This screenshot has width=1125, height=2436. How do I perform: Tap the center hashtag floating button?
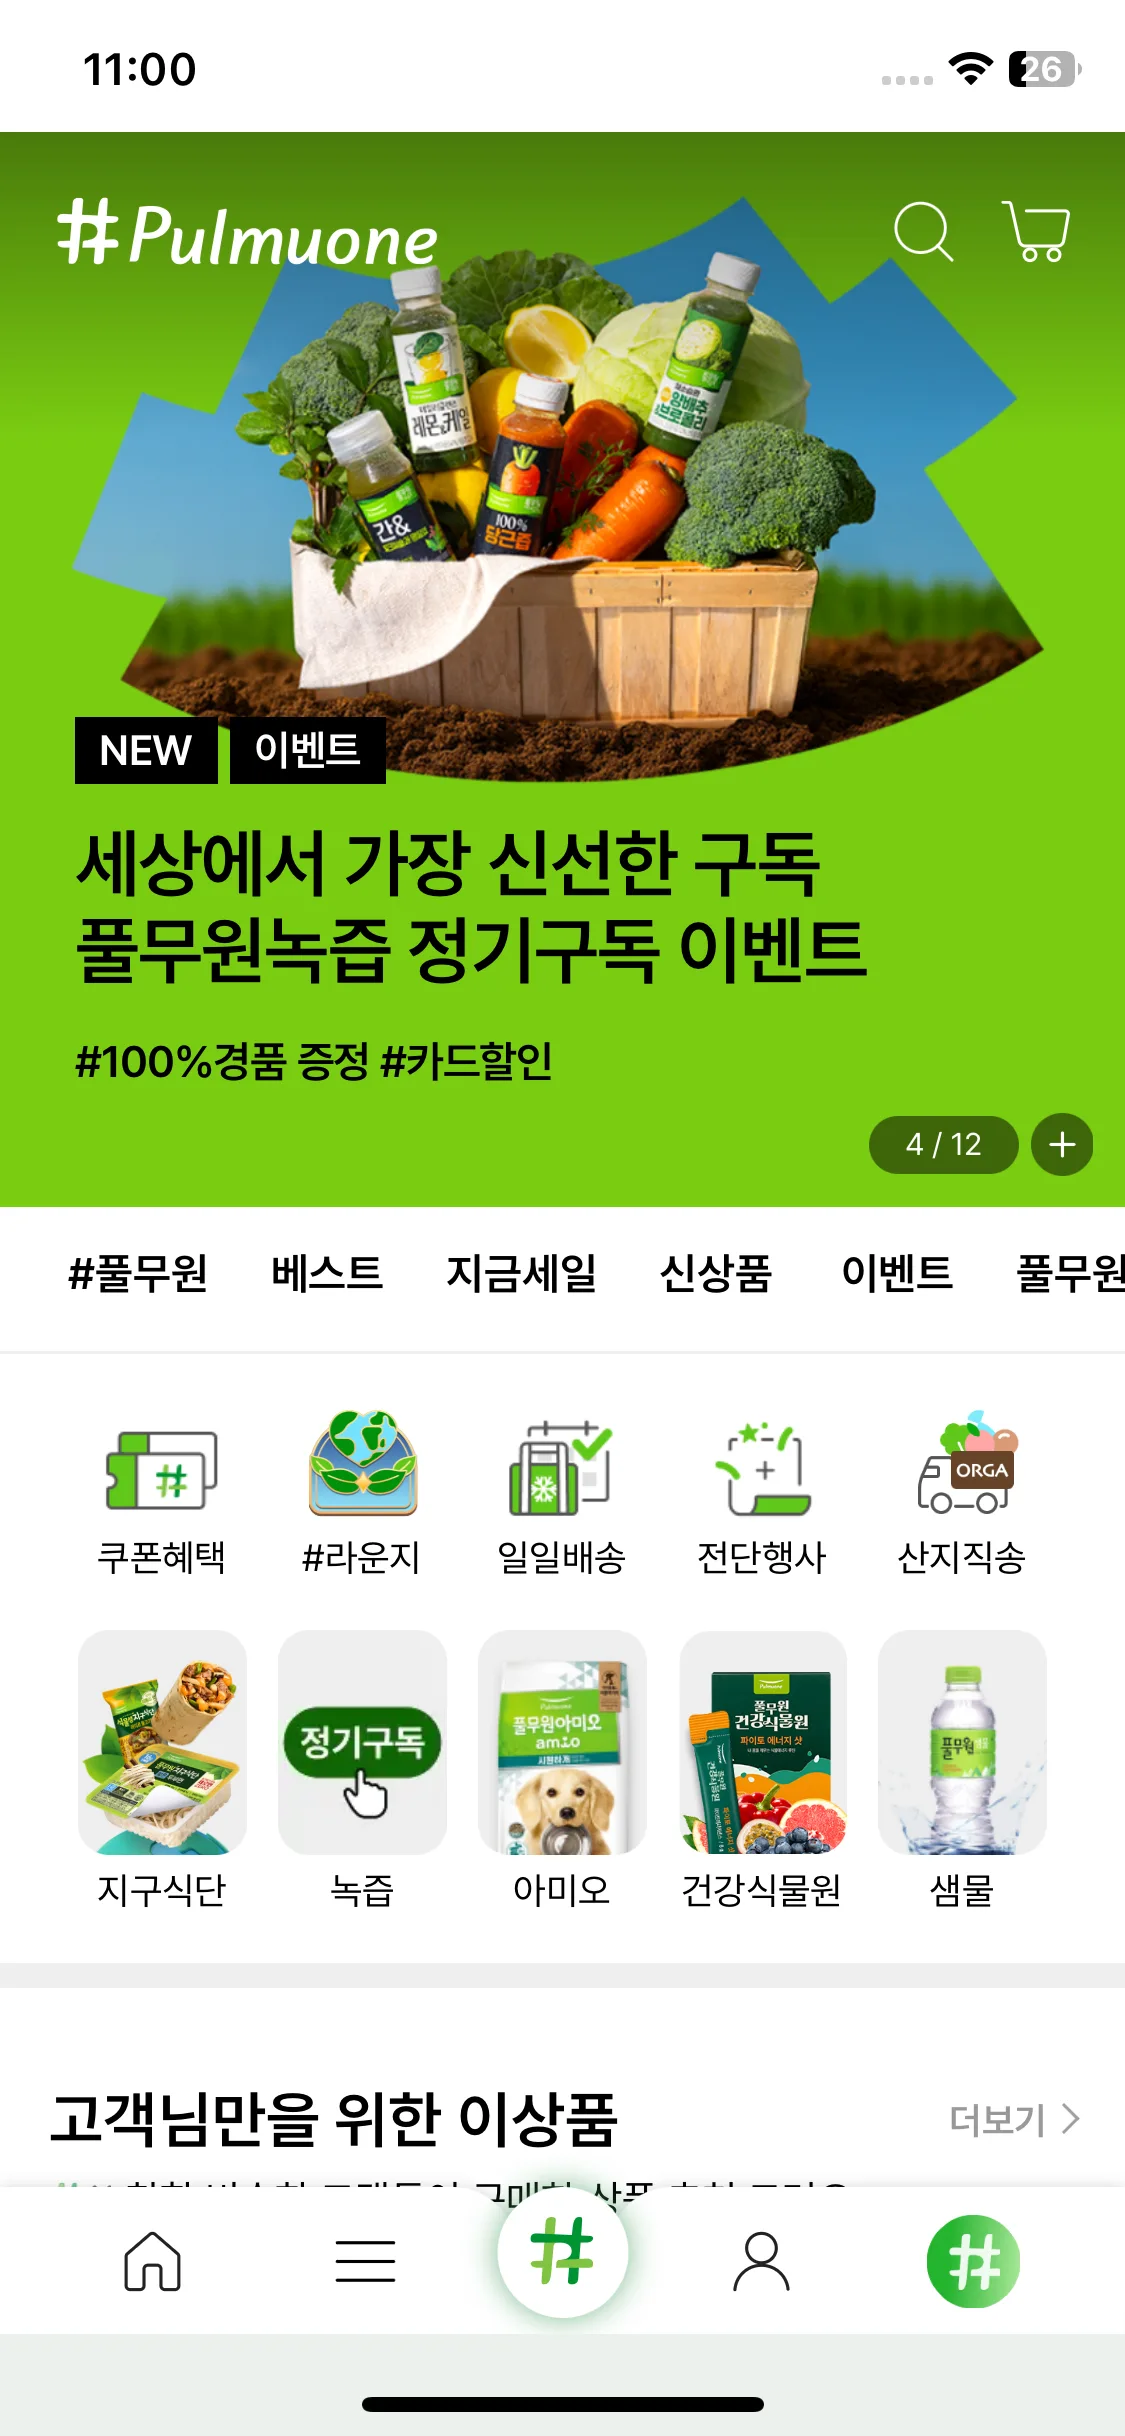coord(563,2251)
